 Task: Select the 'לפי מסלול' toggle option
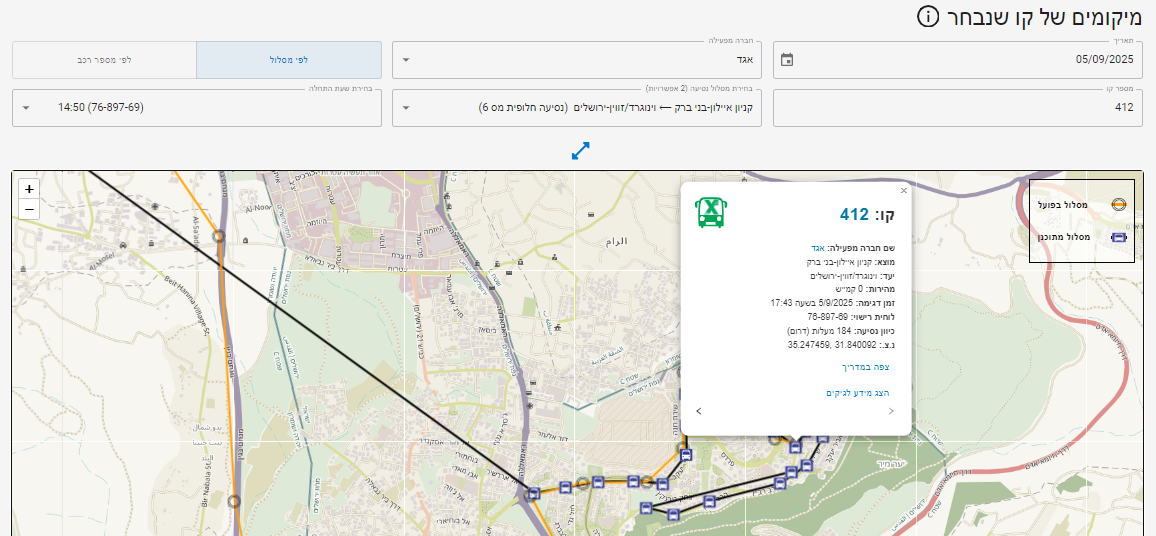pos(289,60)
